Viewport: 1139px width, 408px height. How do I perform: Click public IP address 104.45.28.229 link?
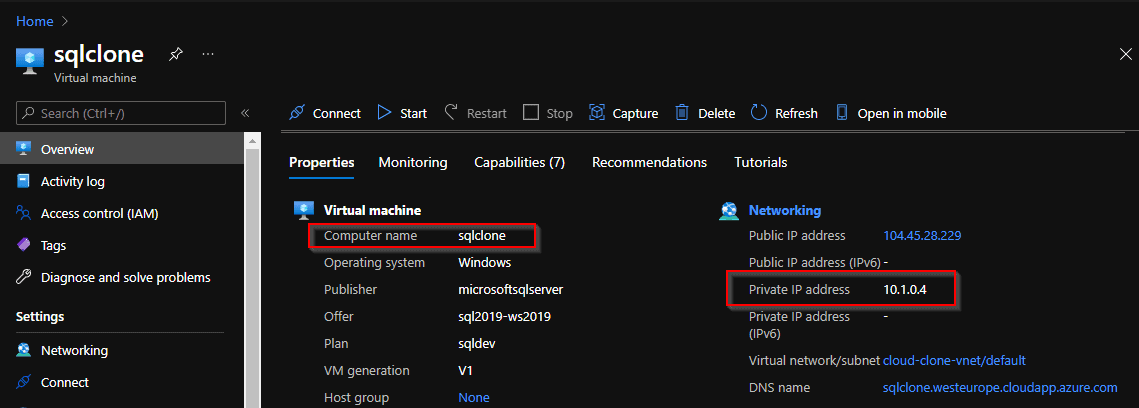pyautogui.click(x=923, y=235)
